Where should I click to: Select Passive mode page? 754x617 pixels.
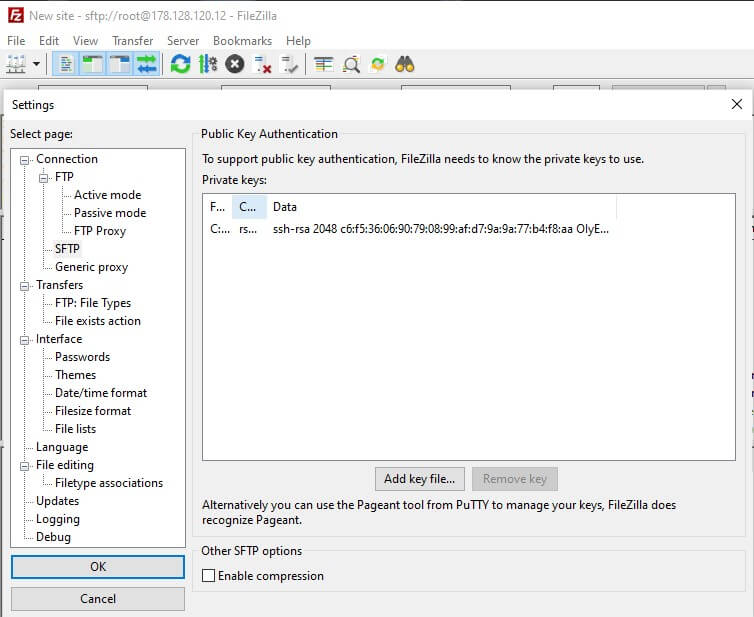tap(110, 213)
